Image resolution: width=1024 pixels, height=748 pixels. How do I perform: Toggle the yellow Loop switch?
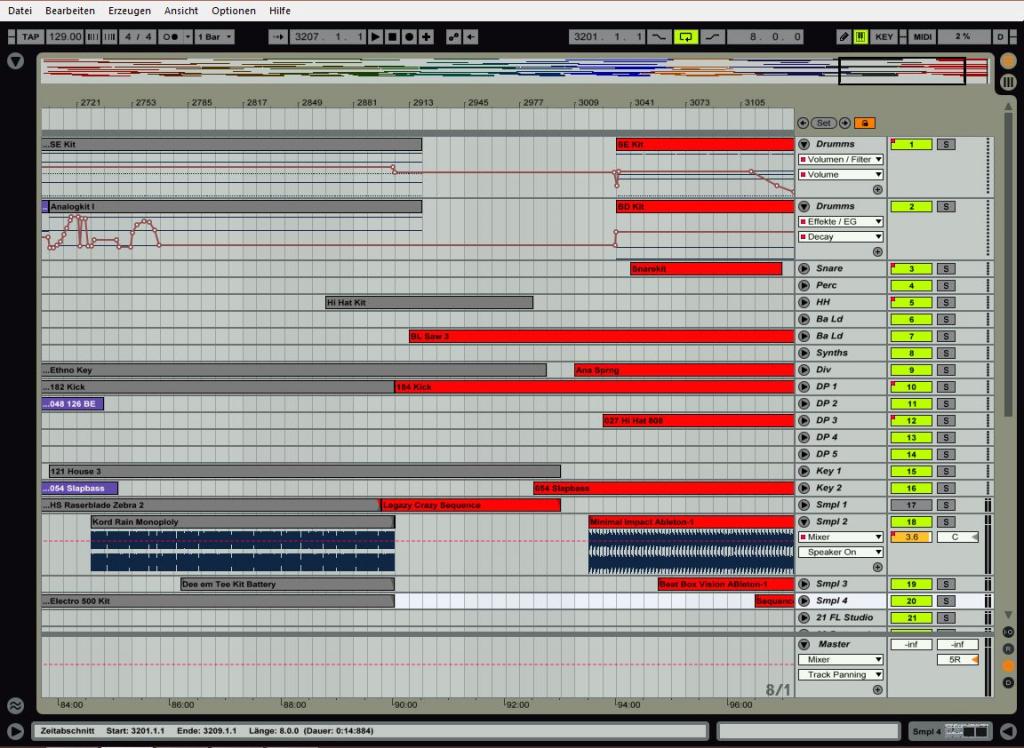686,37
